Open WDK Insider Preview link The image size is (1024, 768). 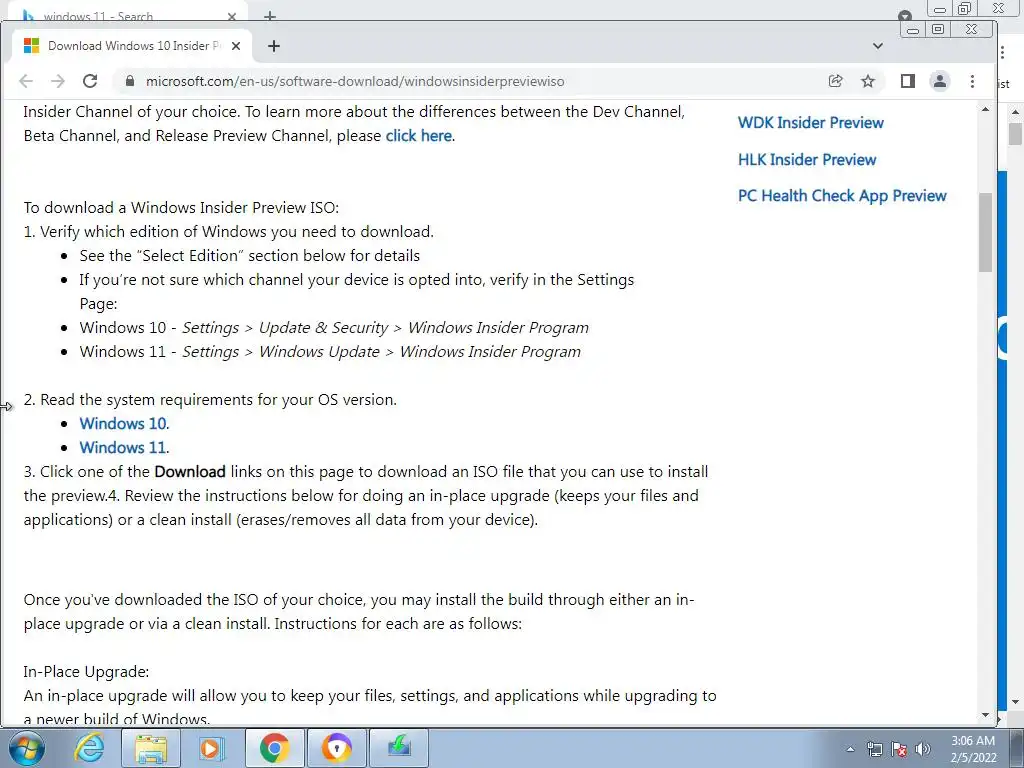click(810, 123)
